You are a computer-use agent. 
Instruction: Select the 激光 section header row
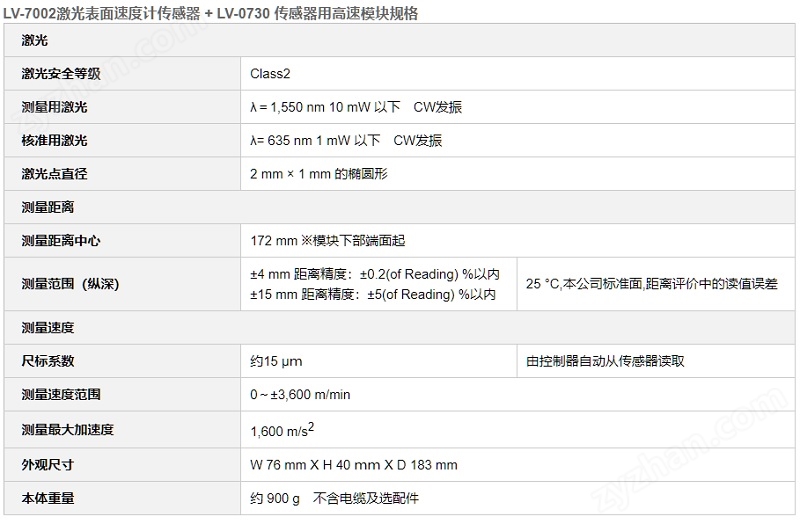point(399,40)
